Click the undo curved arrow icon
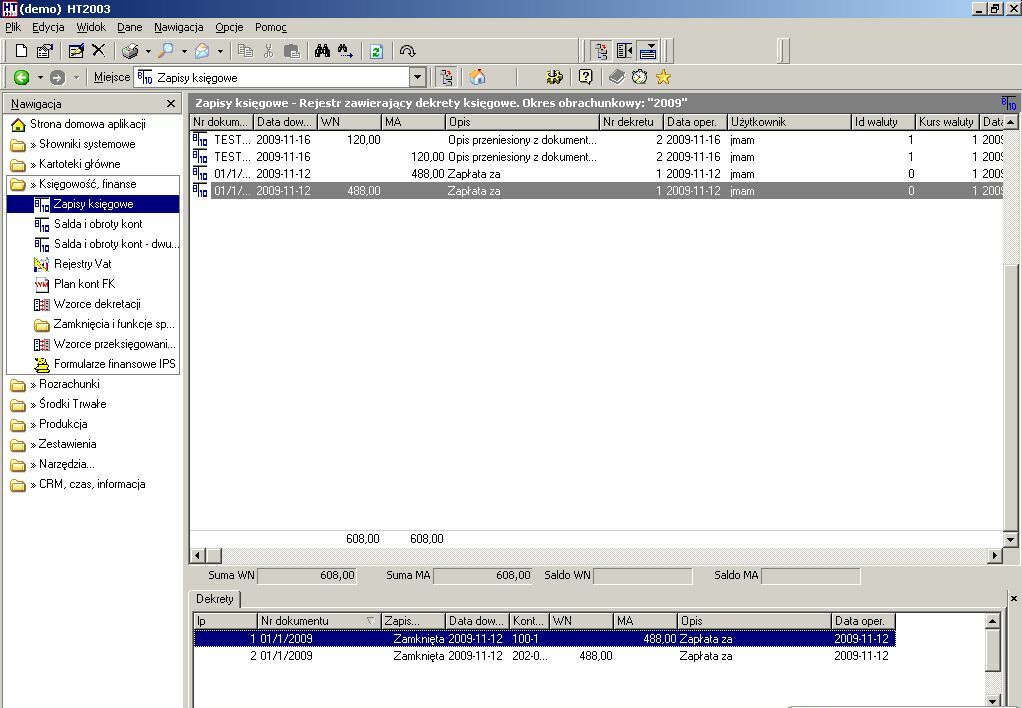The image size is (1022, 708). point(407,51)
